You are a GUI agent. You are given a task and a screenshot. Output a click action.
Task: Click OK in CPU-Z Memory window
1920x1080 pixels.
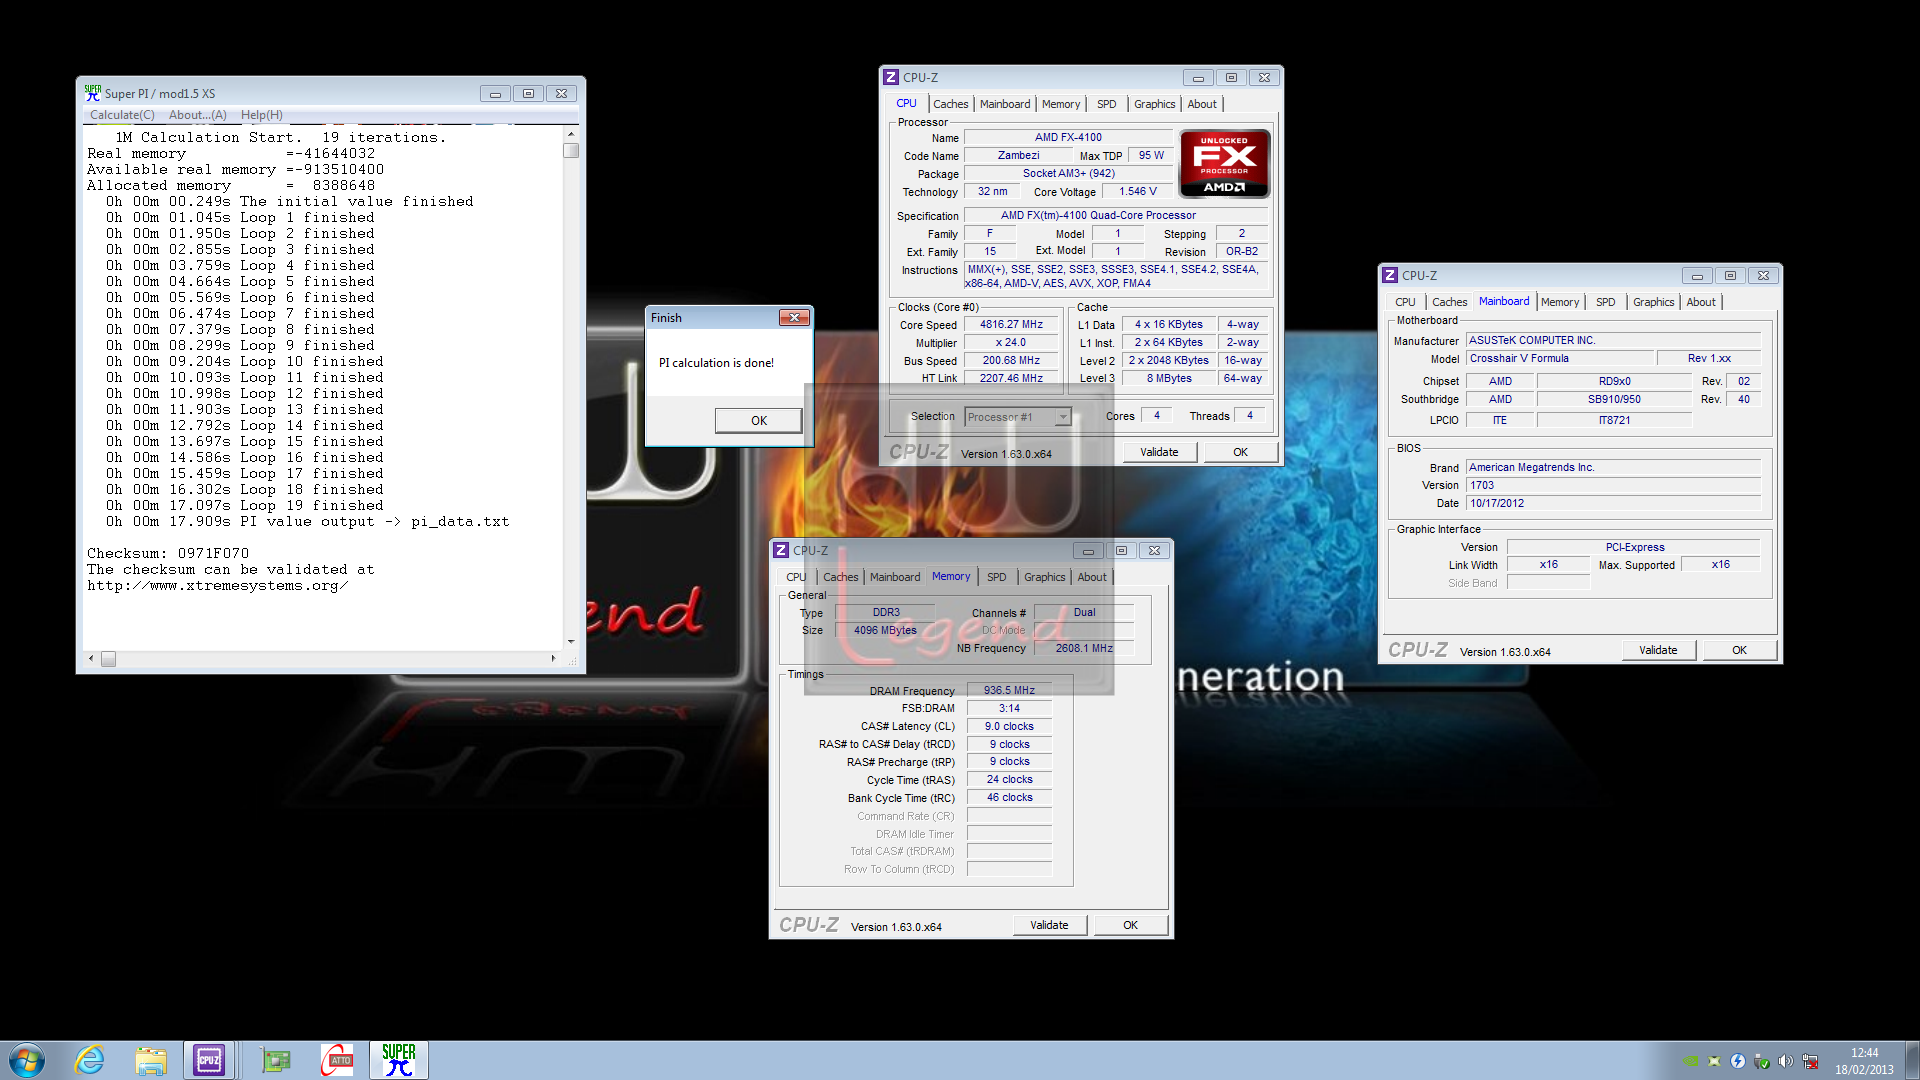(1130, 925)
